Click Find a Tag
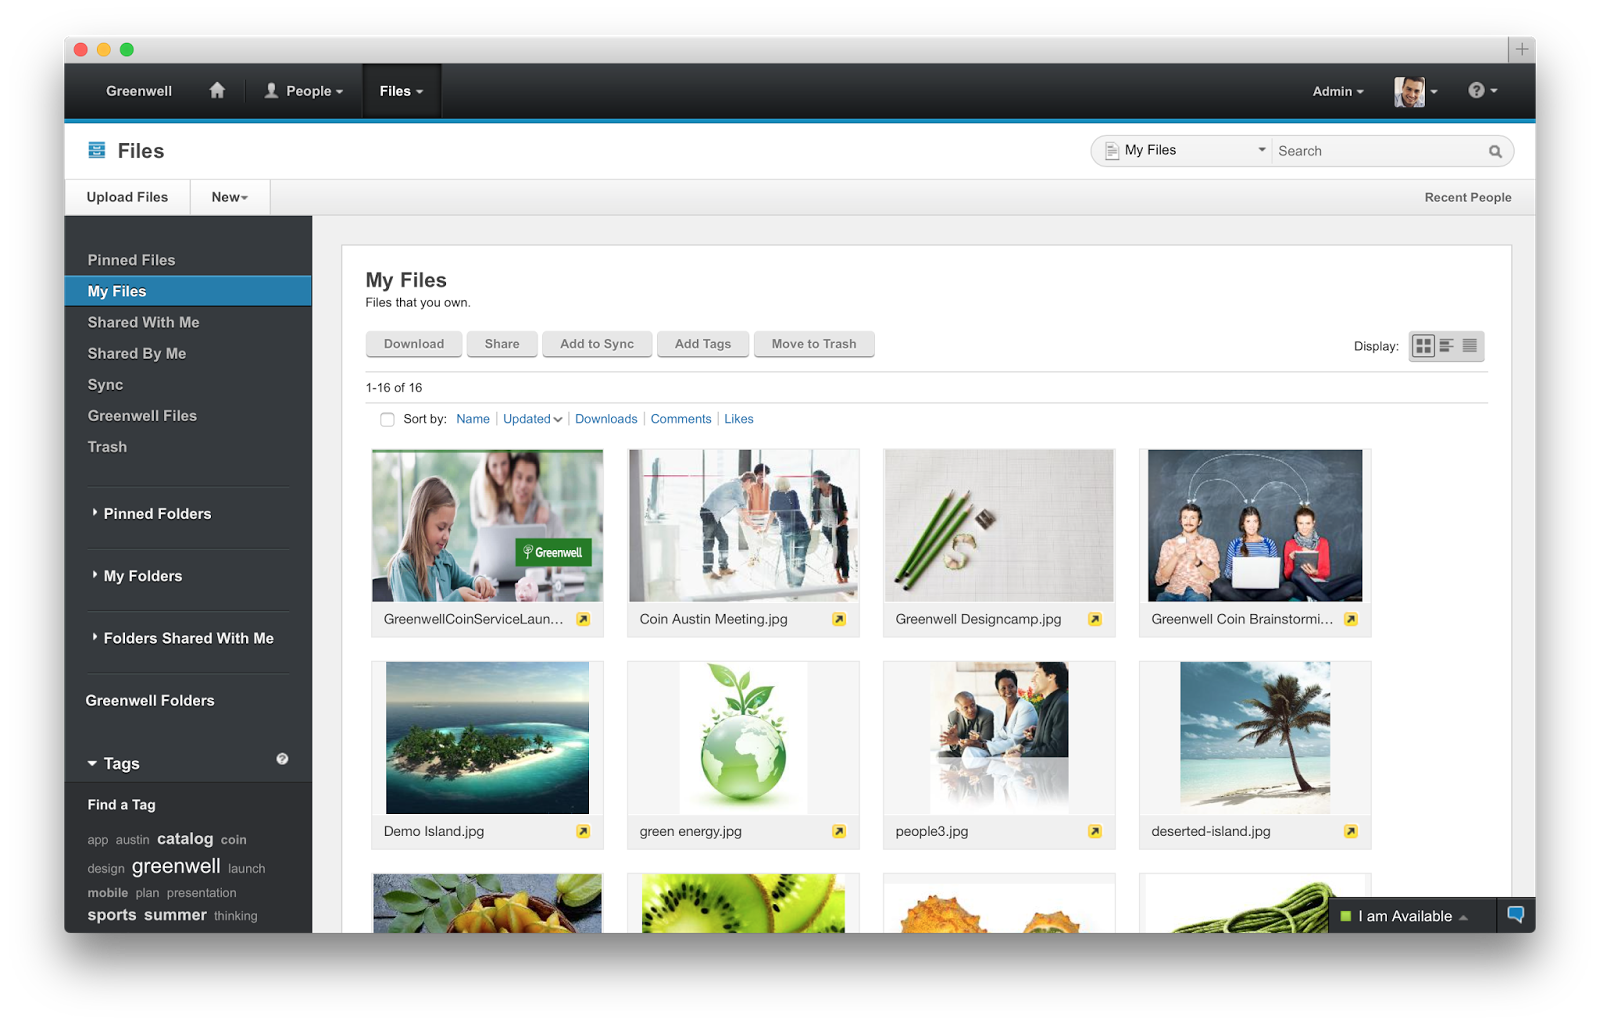Image resolution: width=1600 pixels, height=1025 pixels. click(x=122, y=805)
